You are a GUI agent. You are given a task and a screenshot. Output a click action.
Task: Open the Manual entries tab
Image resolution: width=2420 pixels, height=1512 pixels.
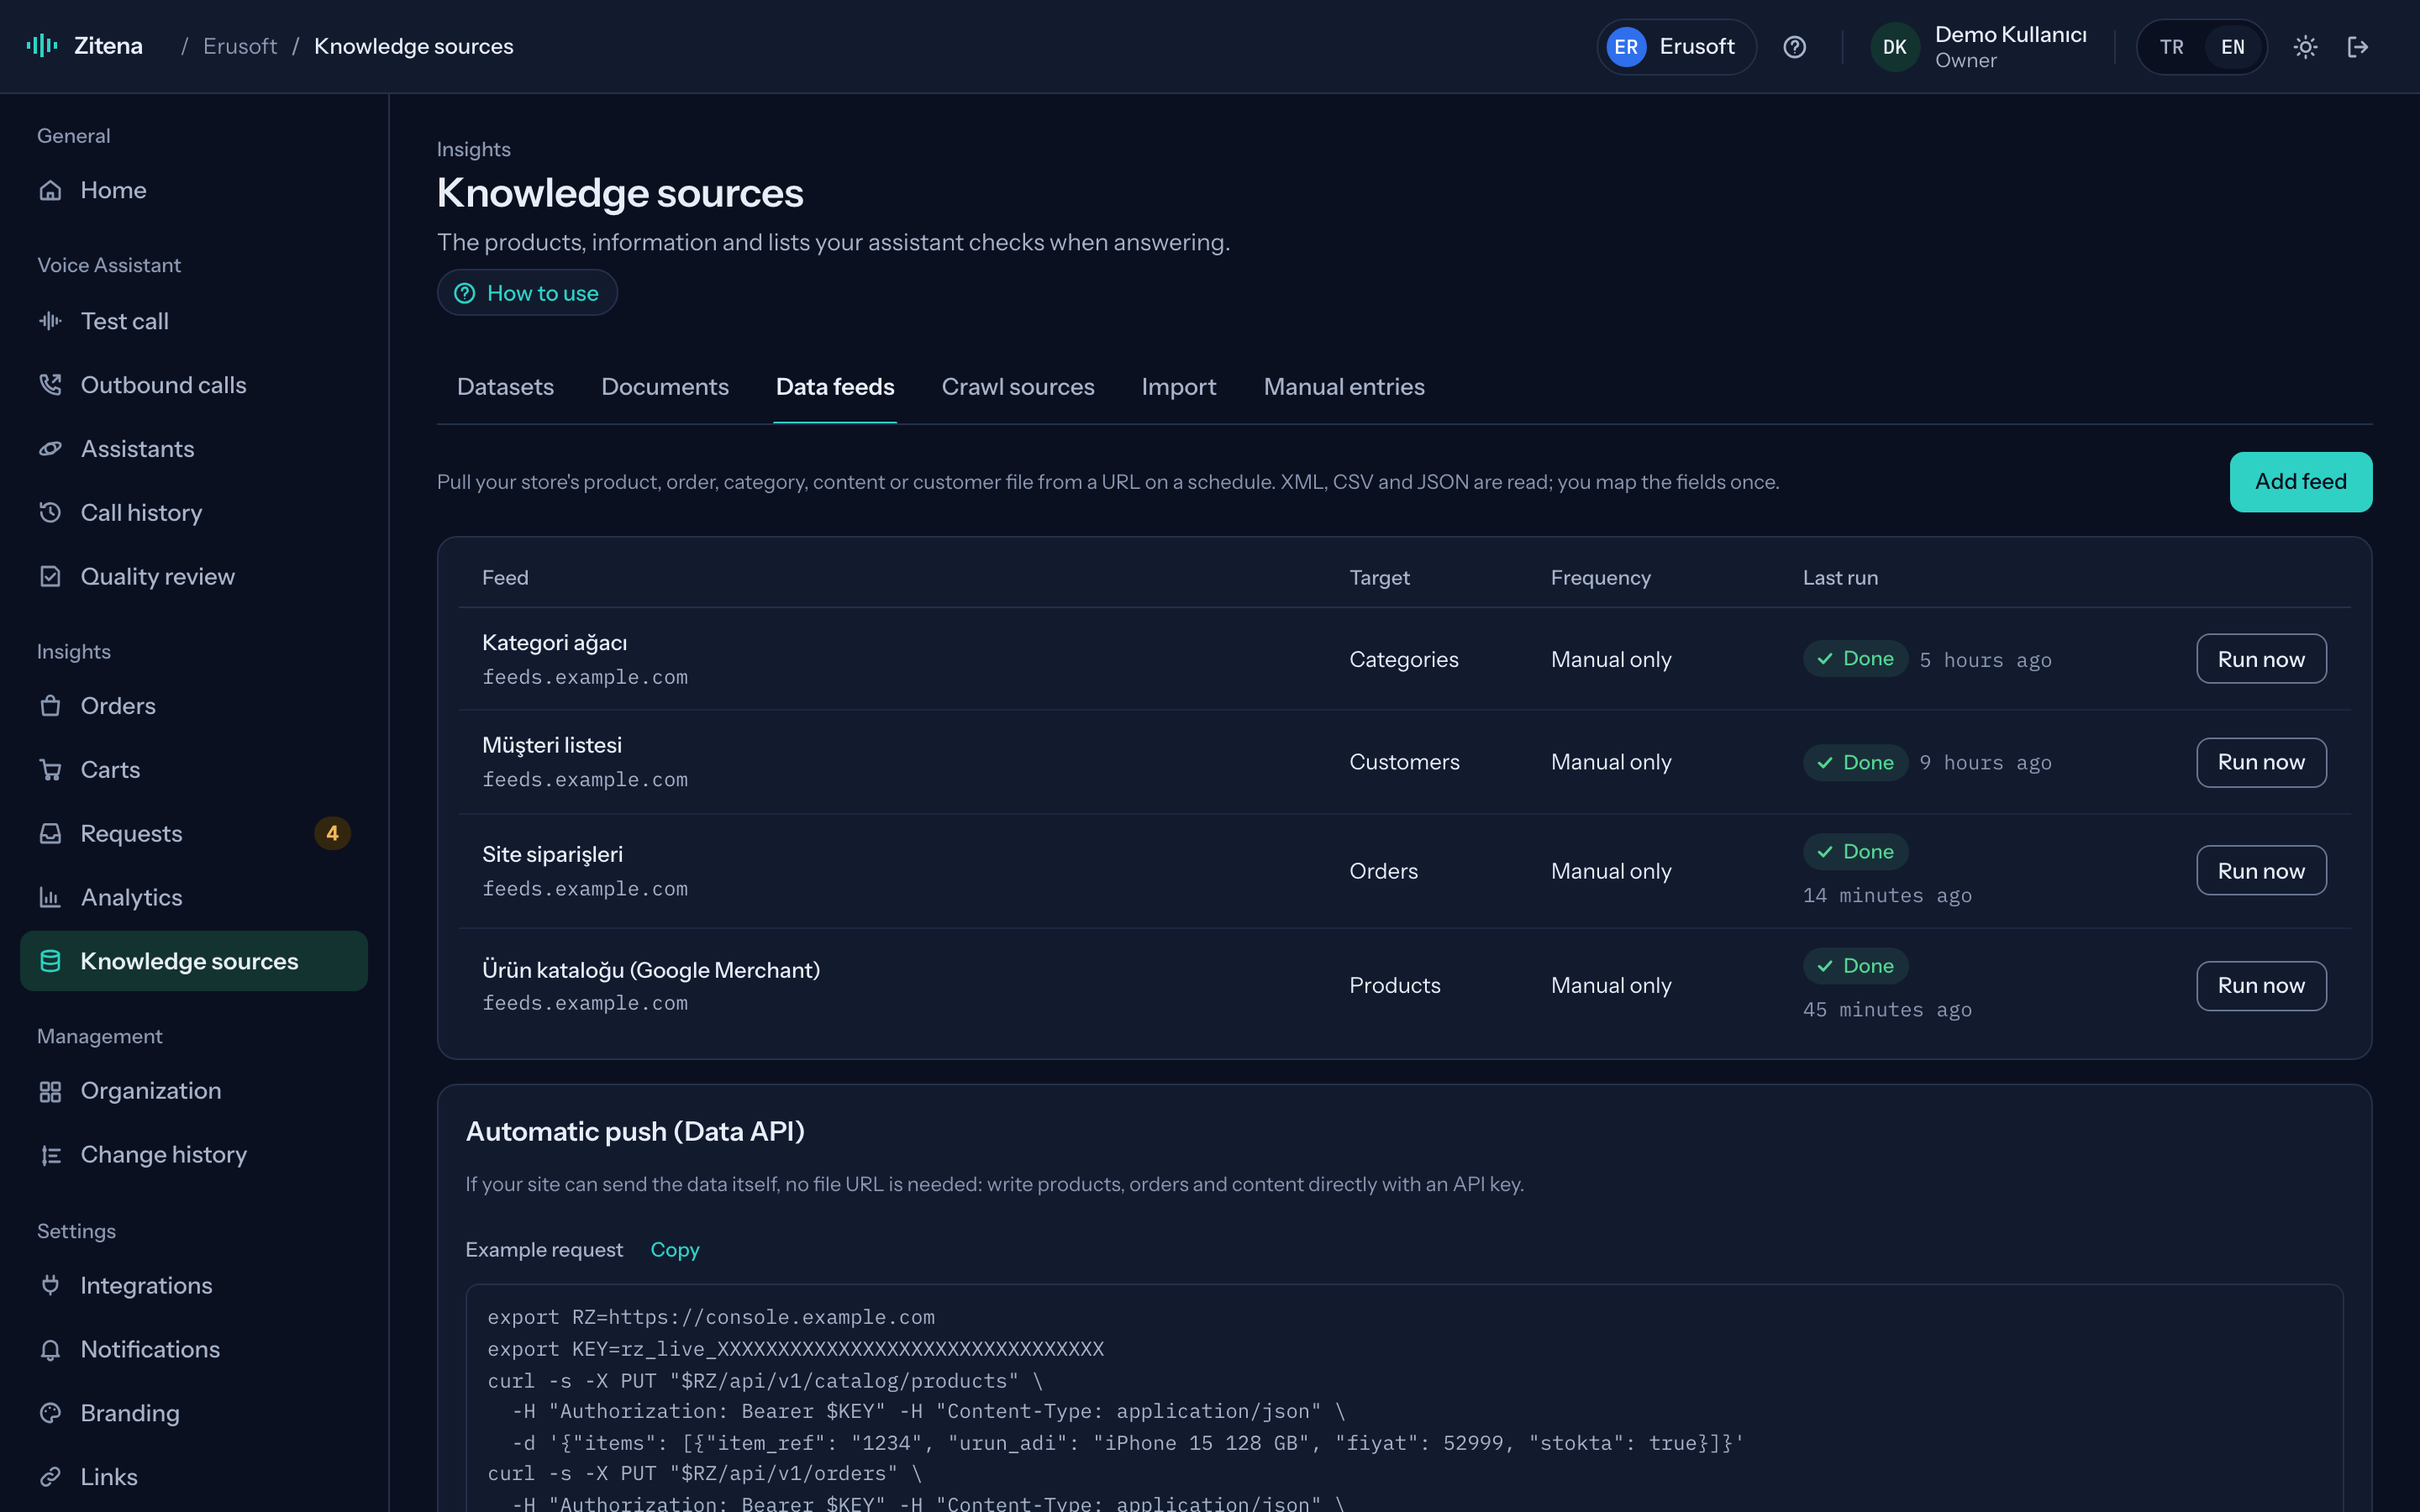tap(1344, 387)
